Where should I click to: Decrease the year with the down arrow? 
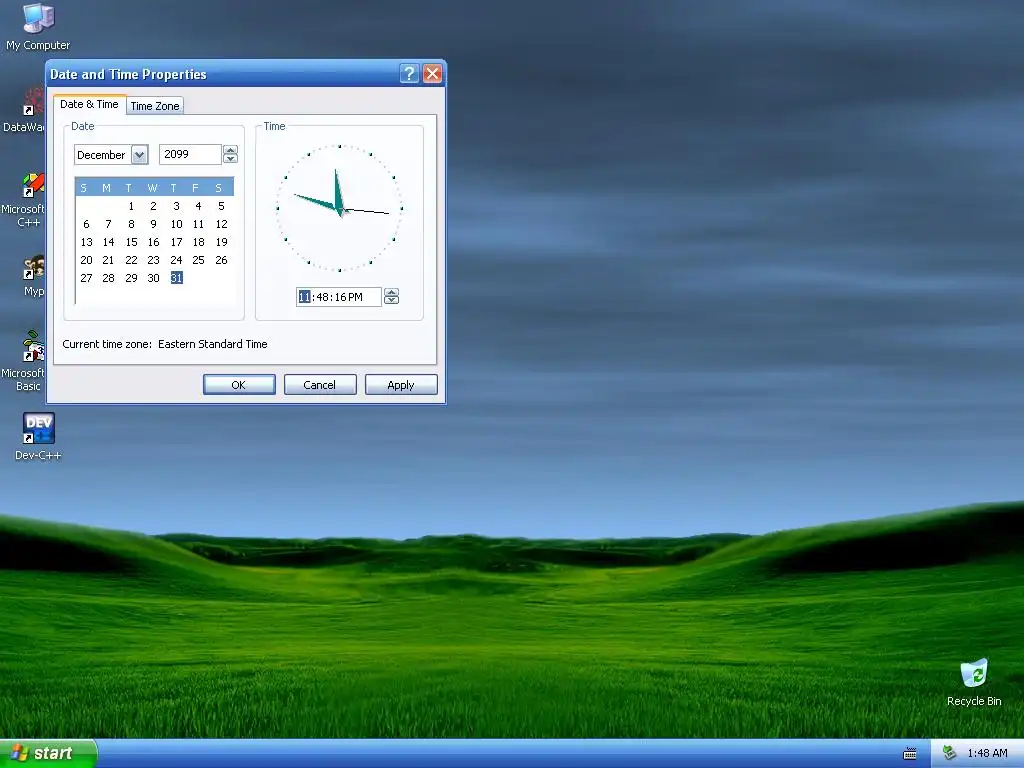231,159
